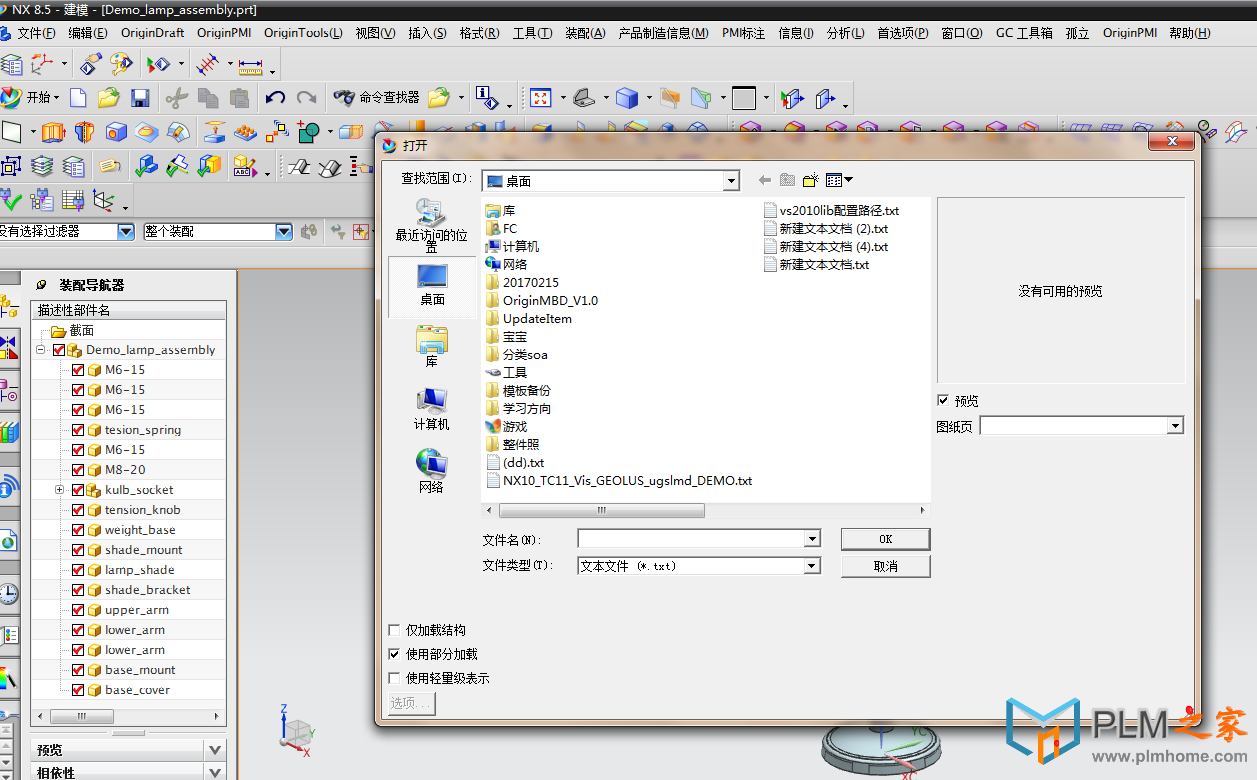
Task: Toggle the 使用部分加载 checkbox
Action: tap(394, 654)
